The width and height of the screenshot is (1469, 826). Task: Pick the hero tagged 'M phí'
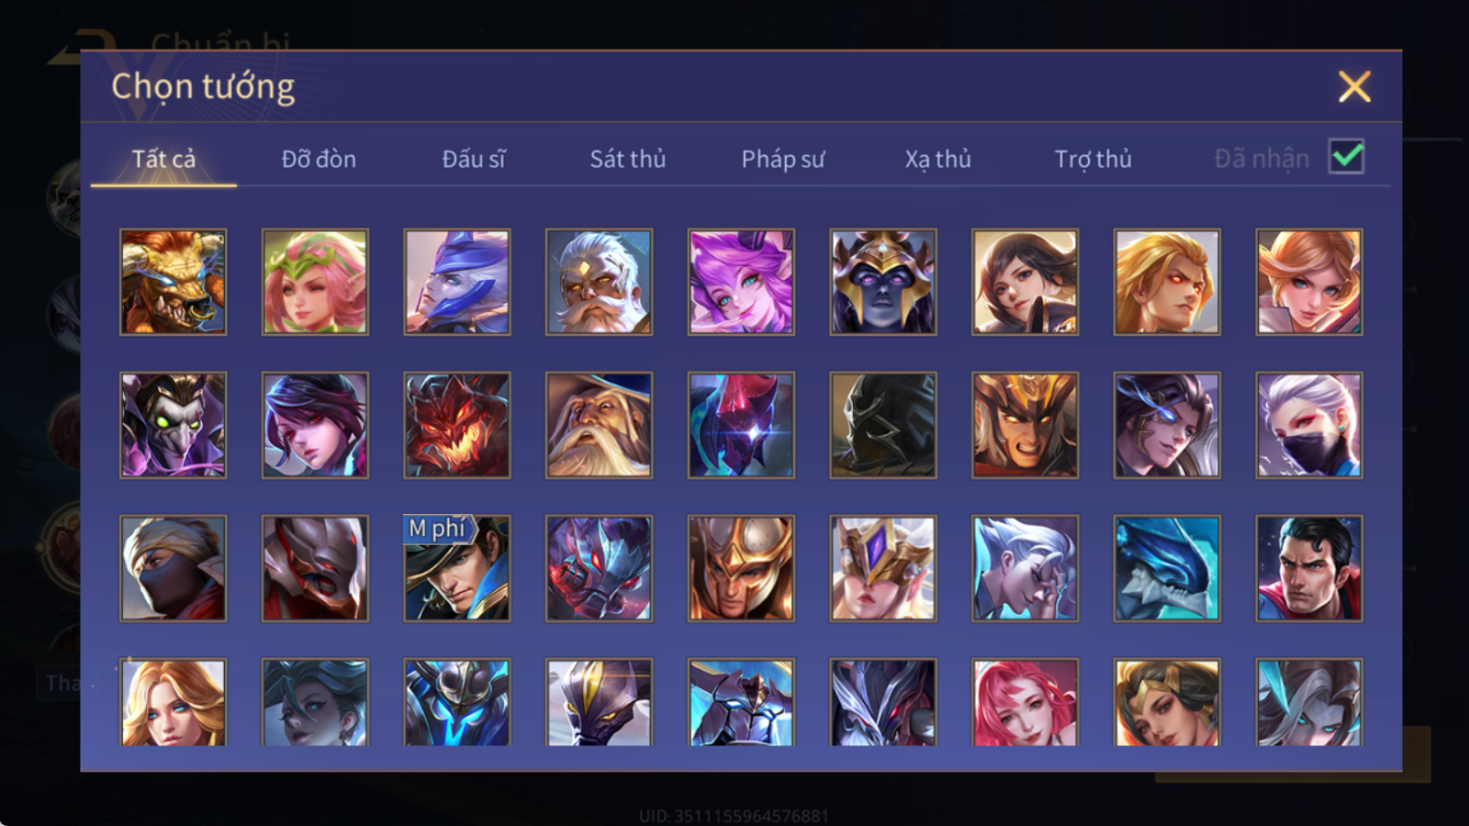(457, 568)
